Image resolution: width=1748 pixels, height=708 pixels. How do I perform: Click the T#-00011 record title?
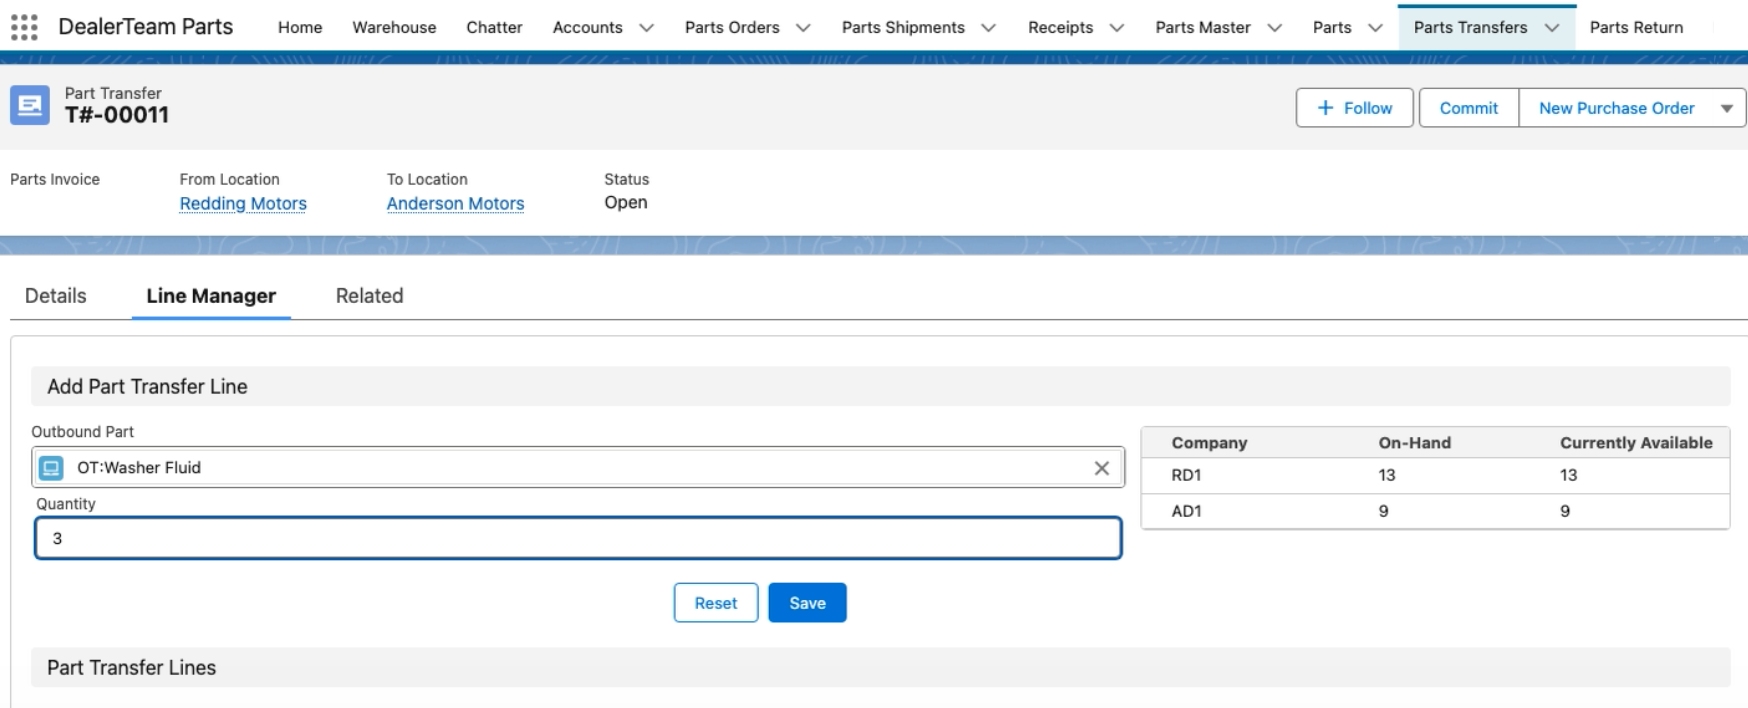[117, 115]
